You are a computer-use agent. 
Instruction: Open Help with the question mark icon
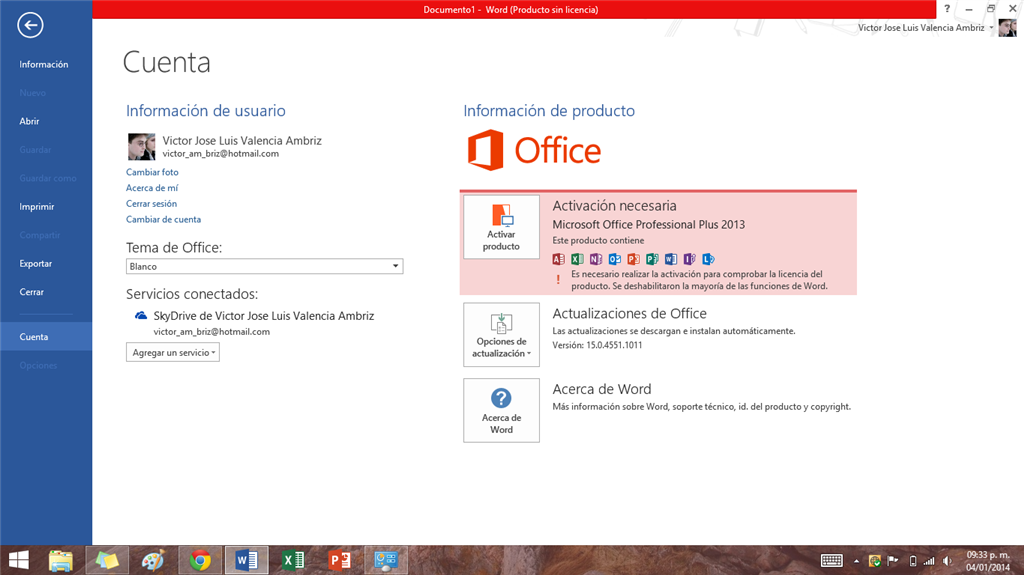pyautogui.click(x=947, y=8)
